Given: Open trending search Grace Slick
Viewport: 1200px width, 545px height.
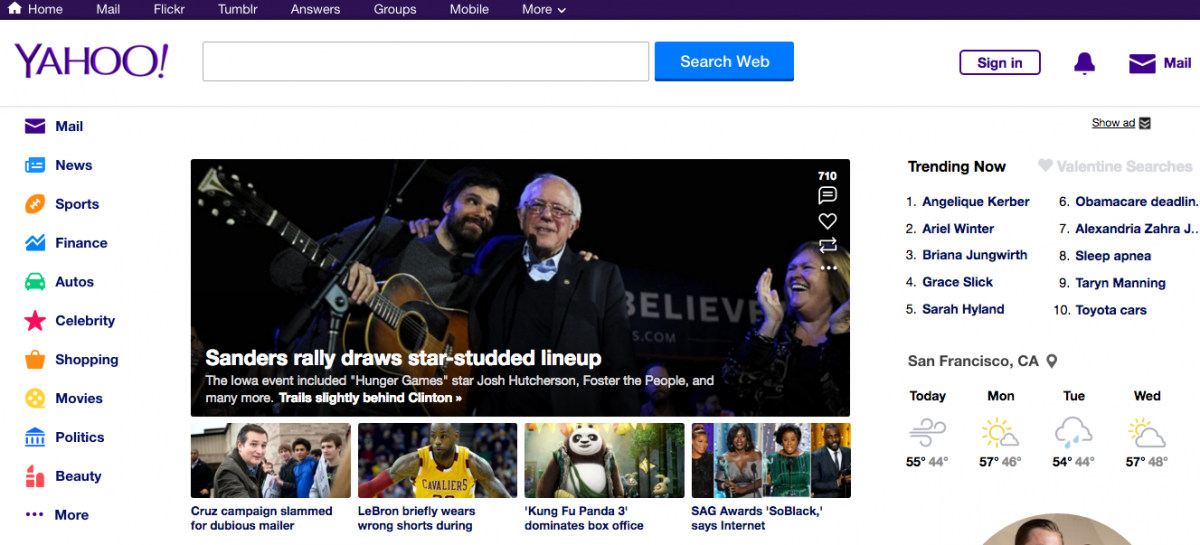Looking at the screenshot, I should pyautogui.click(x=957, y=282).
